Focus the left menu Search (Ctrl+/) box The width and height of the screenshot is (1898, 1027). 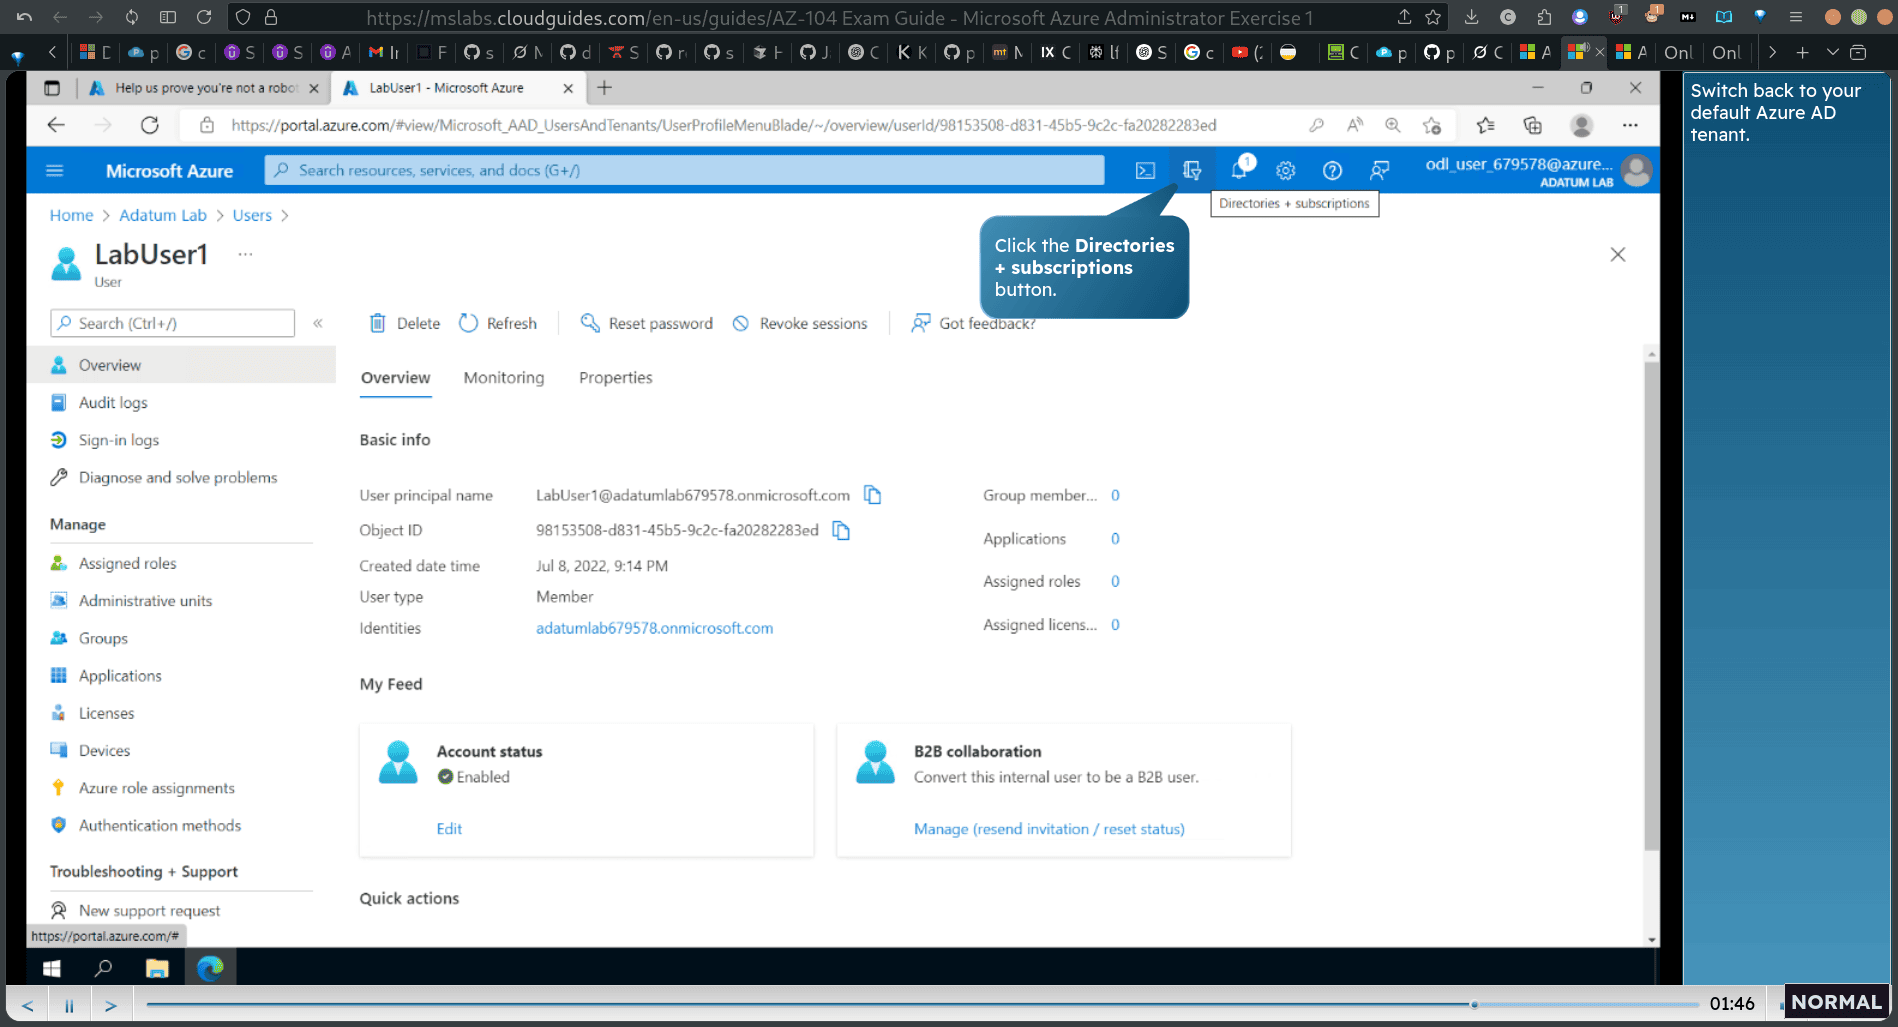point(173,323)
